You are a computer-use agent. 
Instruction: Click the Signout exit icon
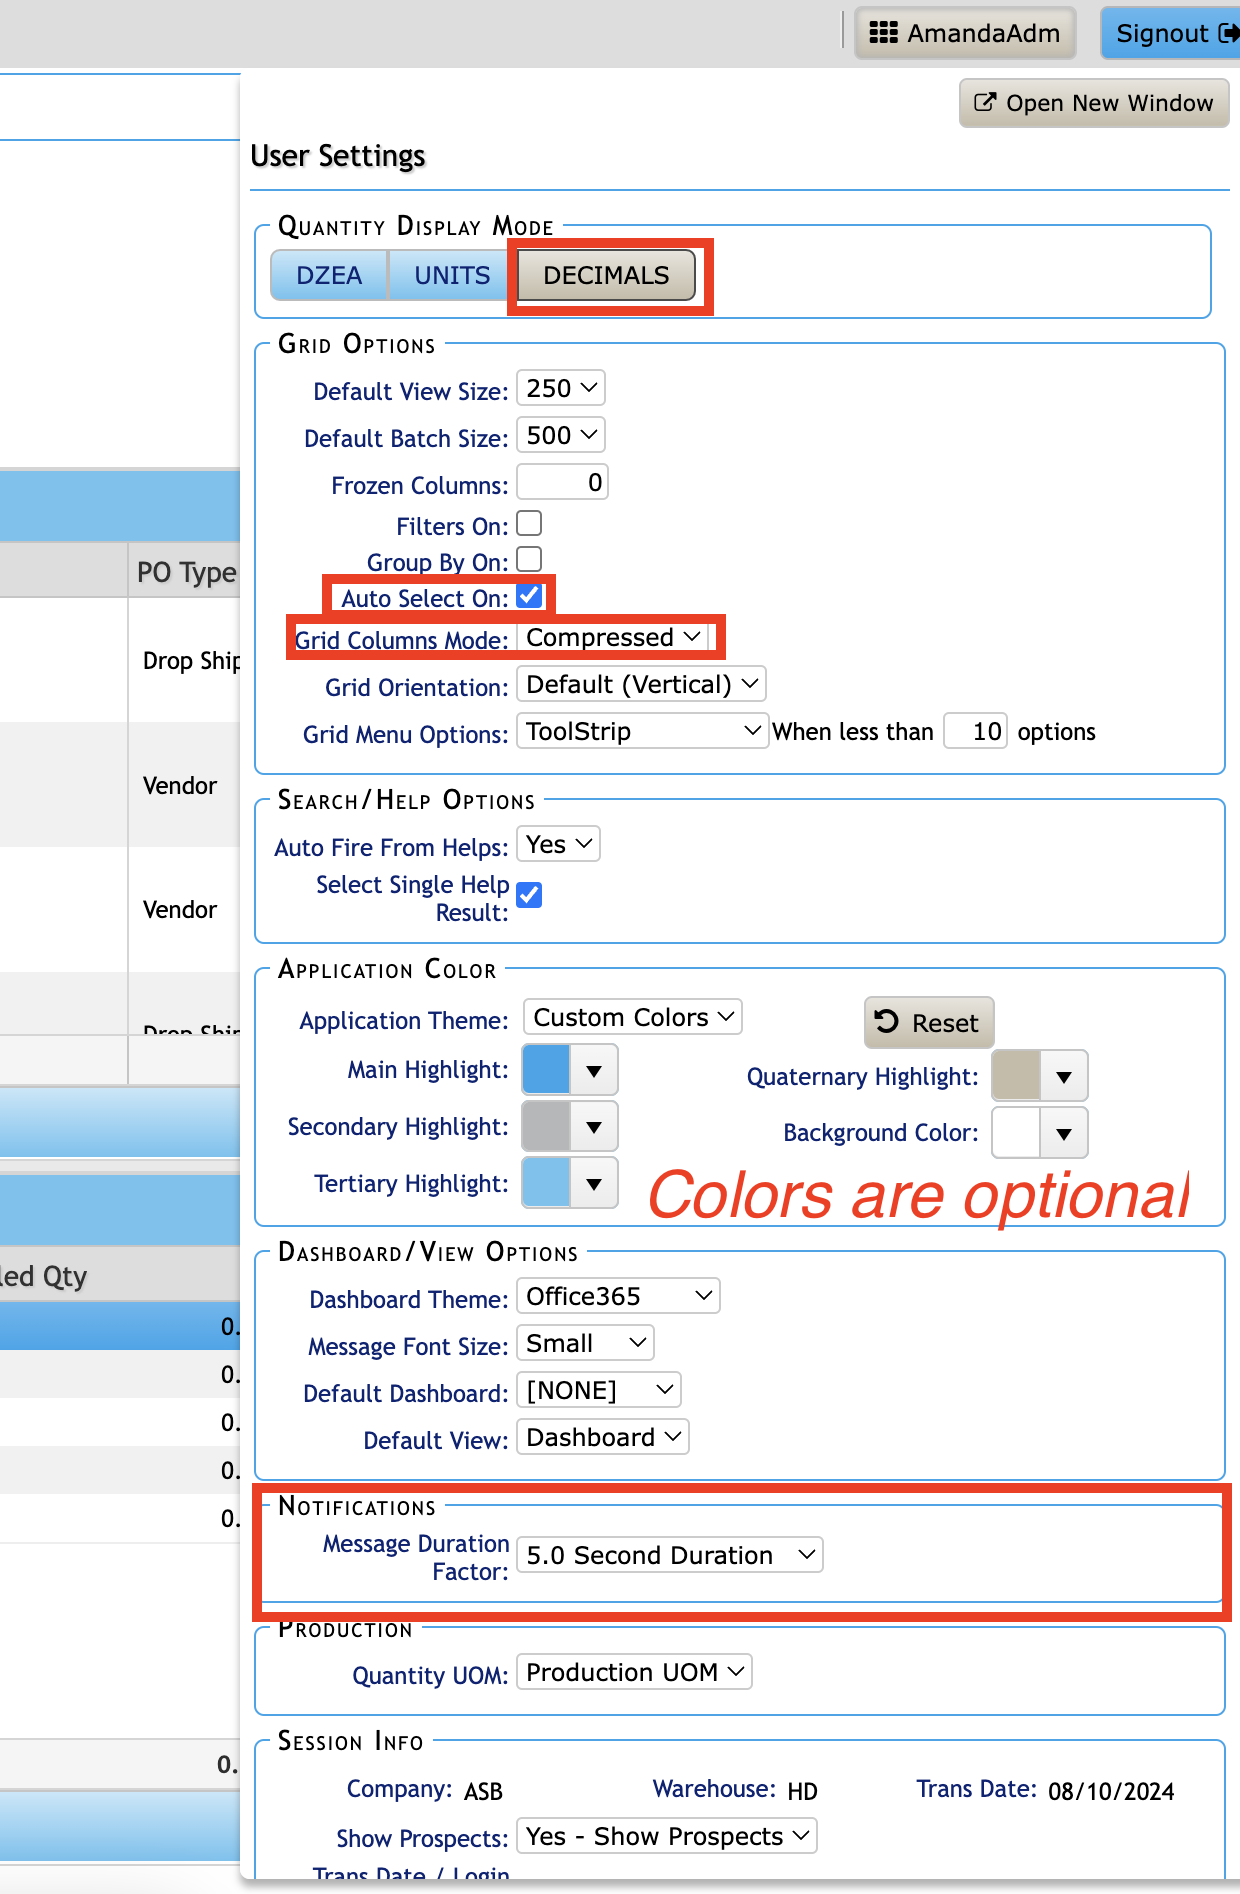pyautogui.click(x=1228, y=33)
